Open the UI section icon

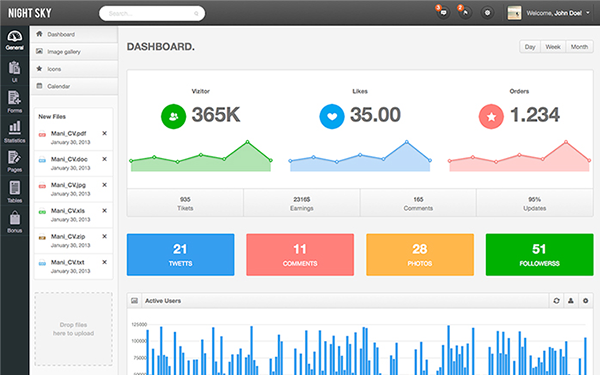point(15,68)
